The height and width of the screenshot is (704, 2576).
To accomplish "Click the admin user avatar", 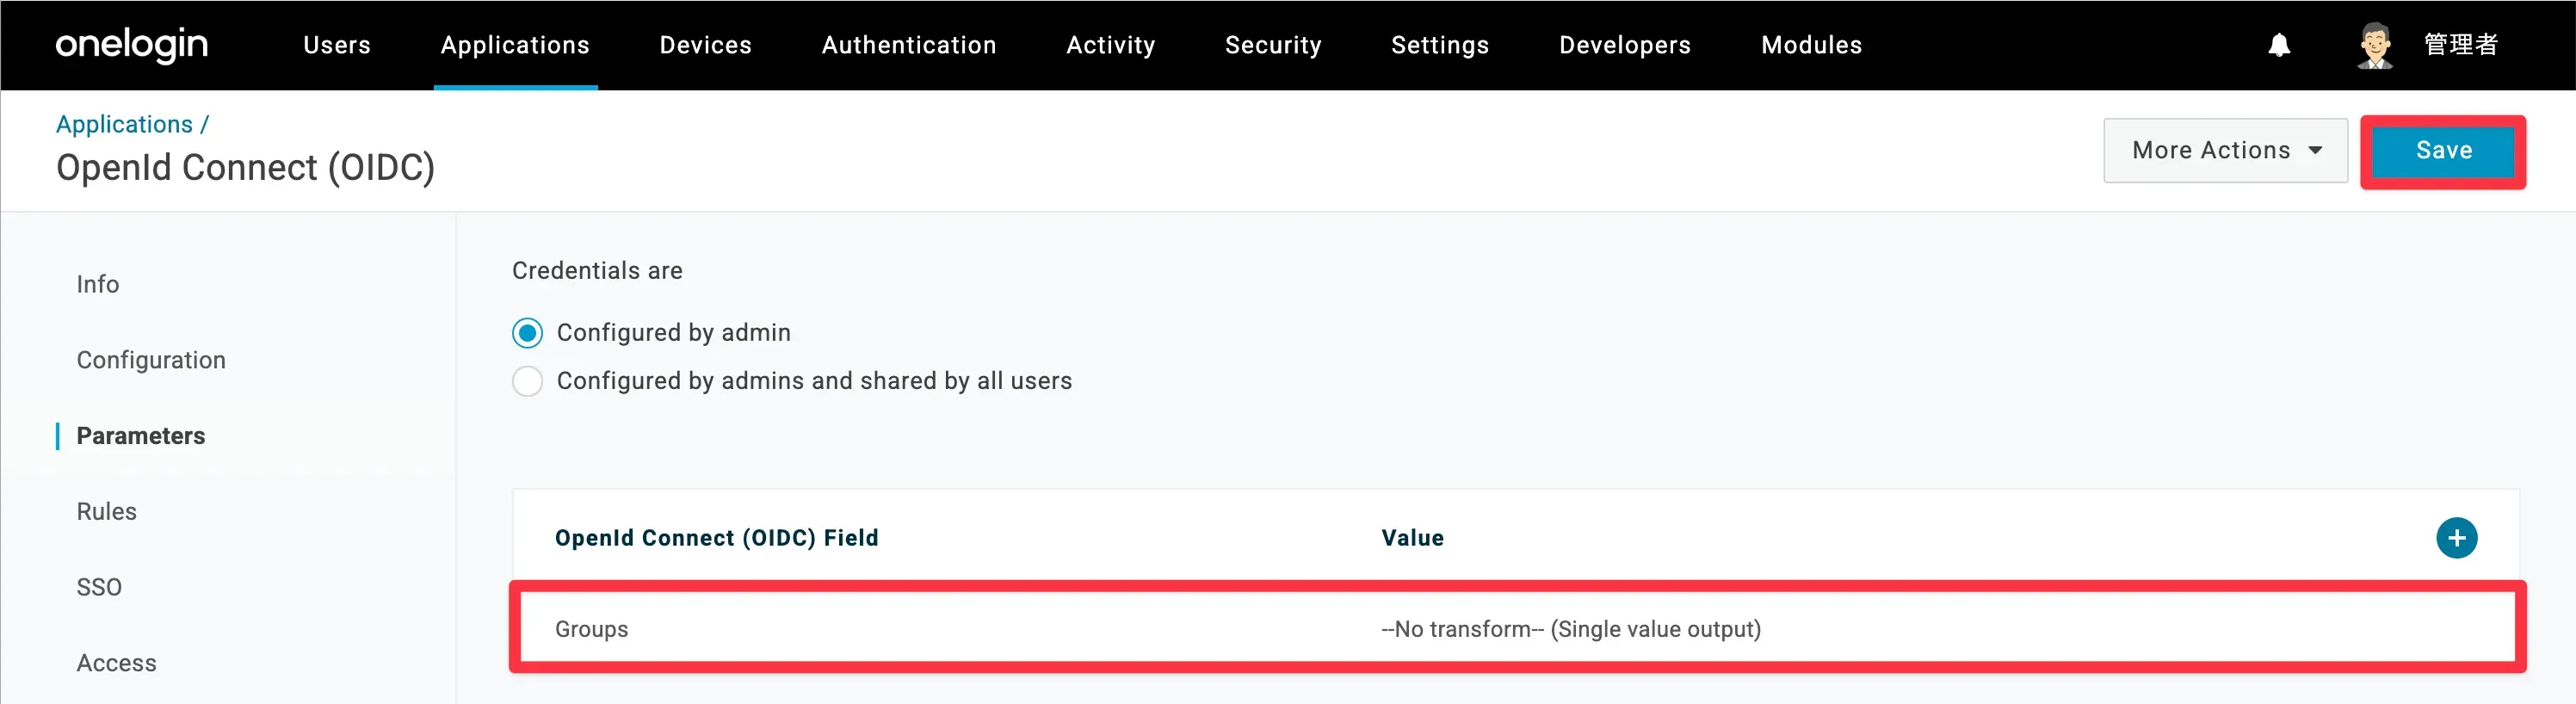I will (2375, 45).
